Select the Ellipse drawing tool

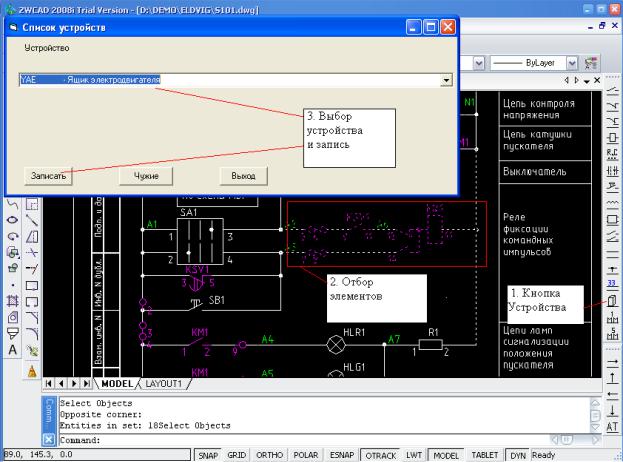click(x=13, y=219)
